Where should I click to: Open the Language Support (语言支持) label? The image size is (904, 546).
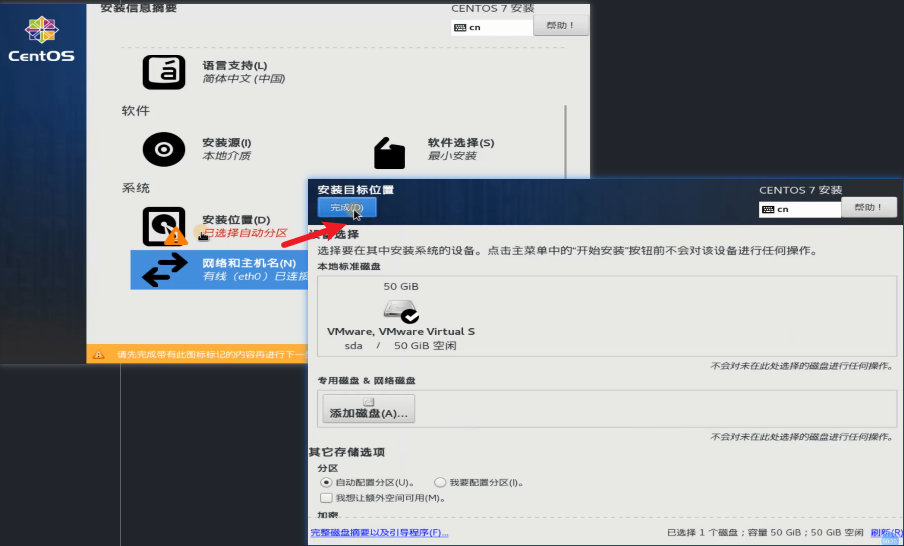coord(235,65)
